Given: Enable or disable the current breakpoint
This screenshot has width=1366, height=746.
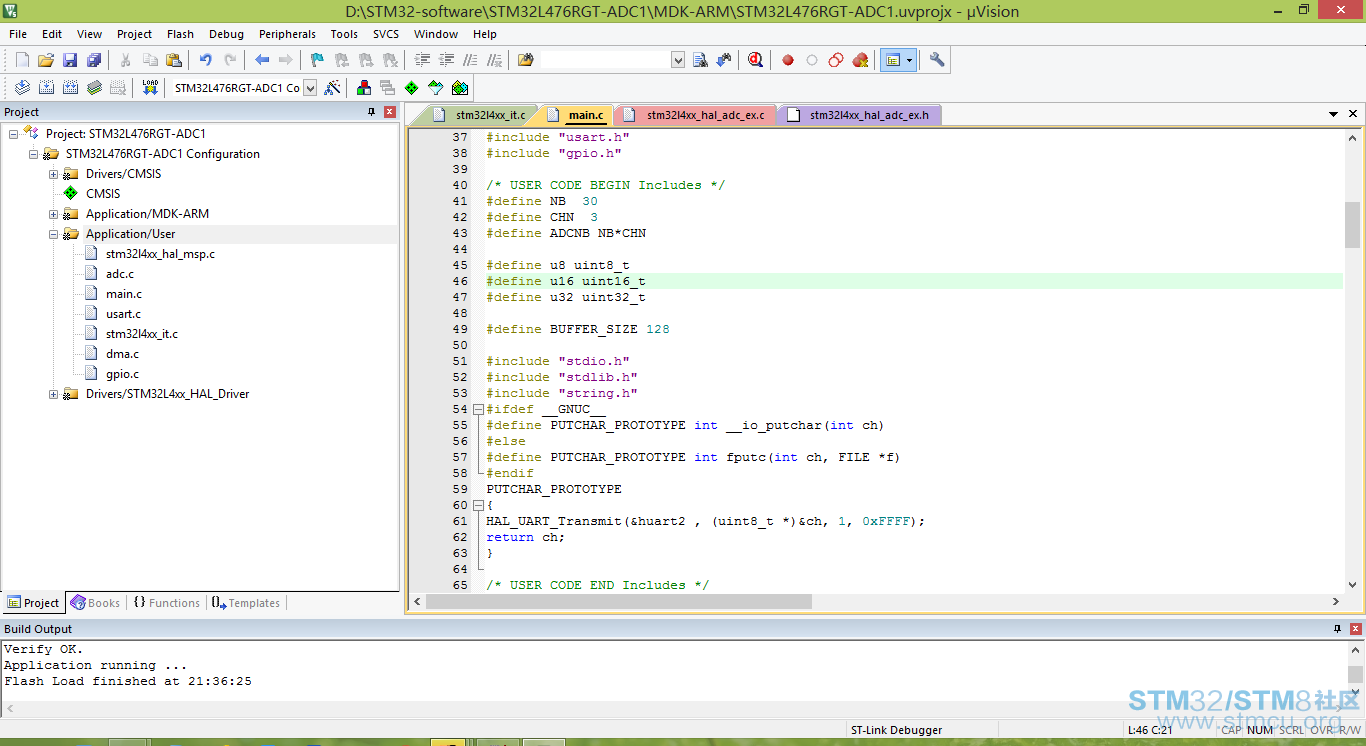Looking at the screenshot, I should click(x=812, y=60).
